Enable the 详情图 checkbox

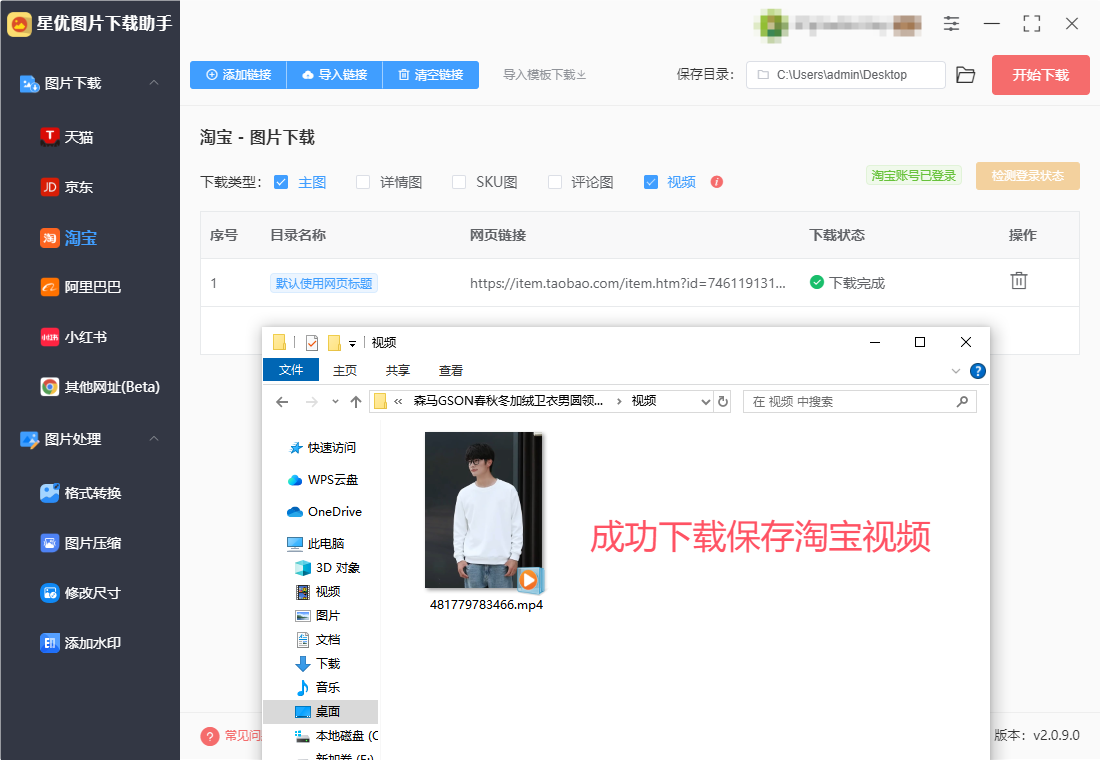point(363,182)
